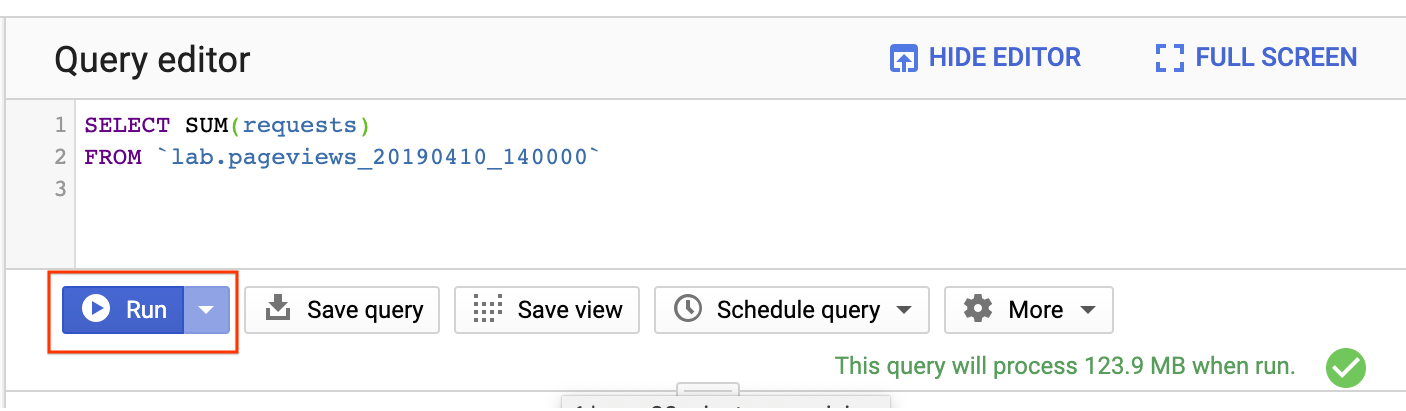1406x411 pixels.
Task: Click the Schedule query clock icon
Action: point(688,310)
